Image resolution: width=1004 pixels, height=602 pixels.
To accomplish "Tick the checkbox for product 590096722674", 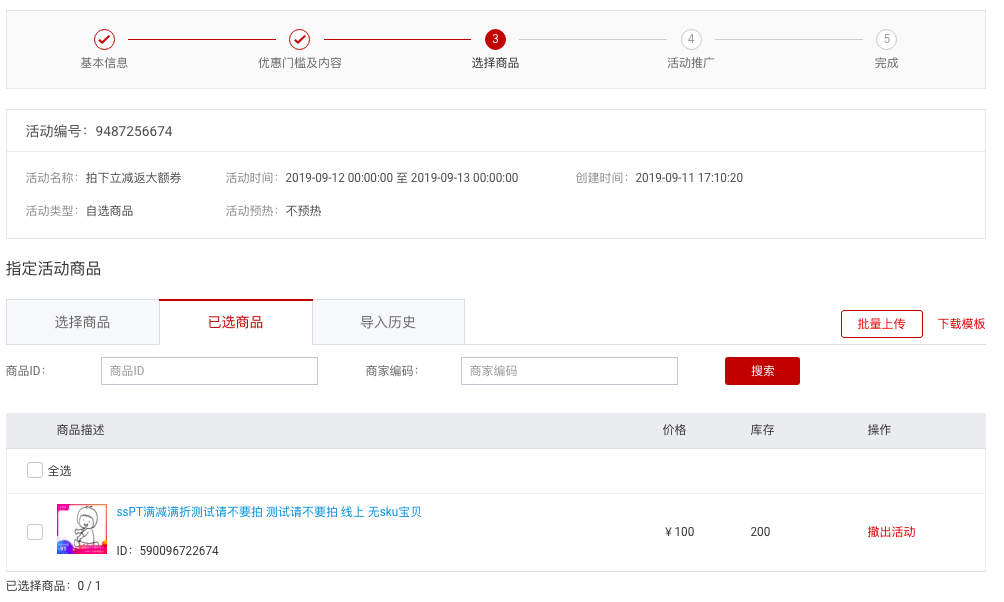I will pos(35,532).
